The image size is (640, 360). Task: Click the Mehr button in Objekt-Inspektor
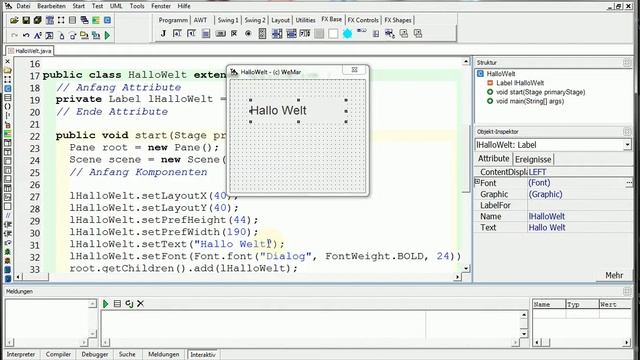tap(614, 276)
